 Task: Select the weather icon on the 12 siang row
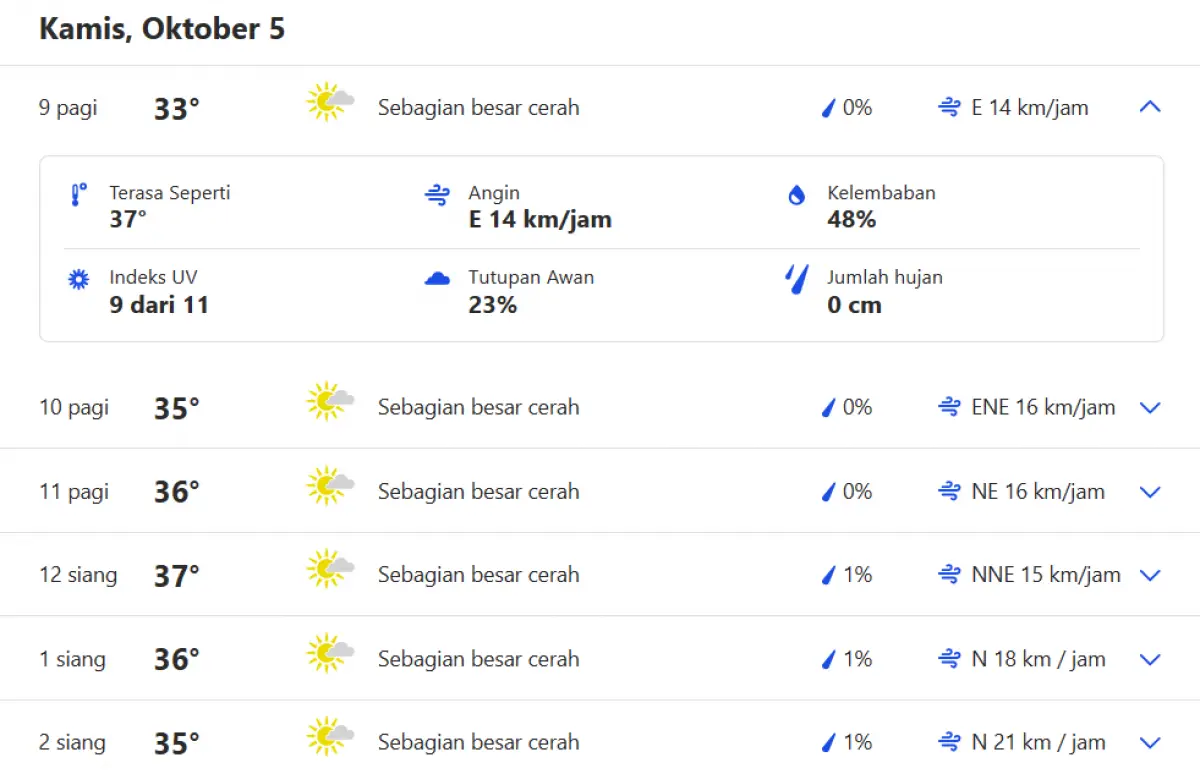pos(330,574)
